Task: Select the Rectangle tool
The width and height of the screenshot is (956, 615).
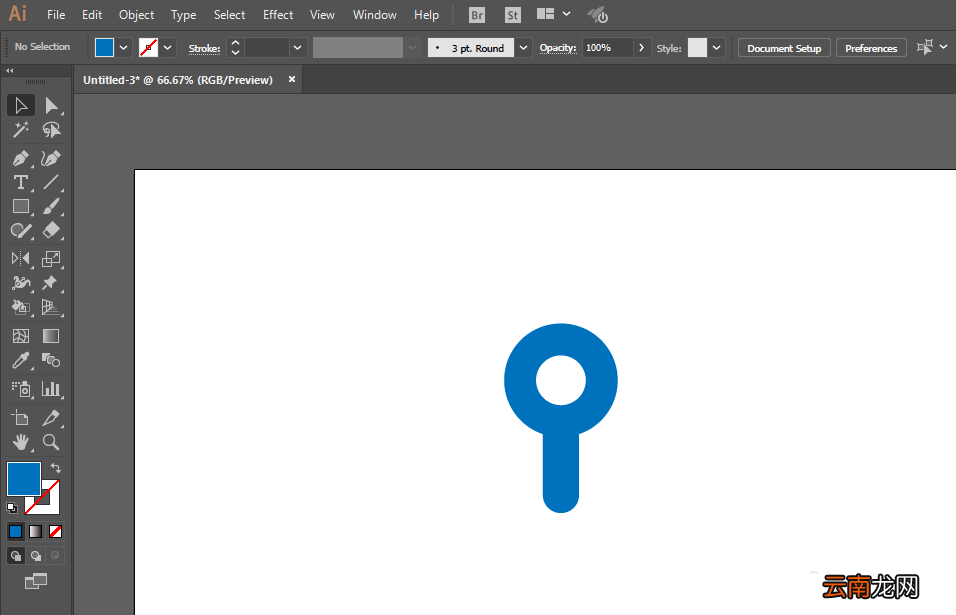Action: pos(21,207)
